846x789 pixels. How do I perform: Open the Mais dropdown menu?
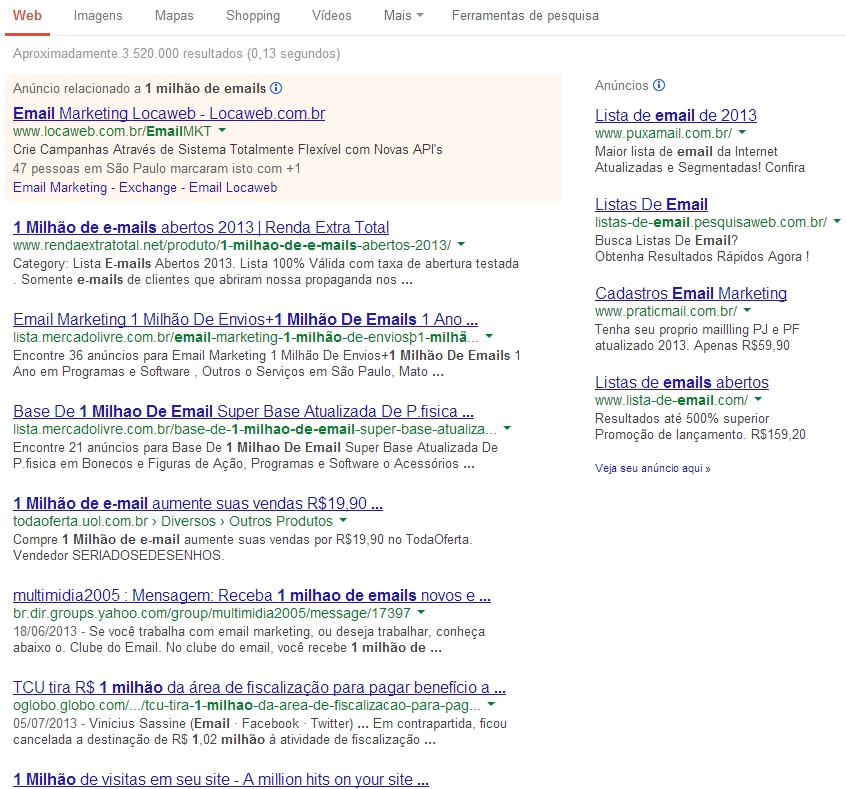pos(403,16)
